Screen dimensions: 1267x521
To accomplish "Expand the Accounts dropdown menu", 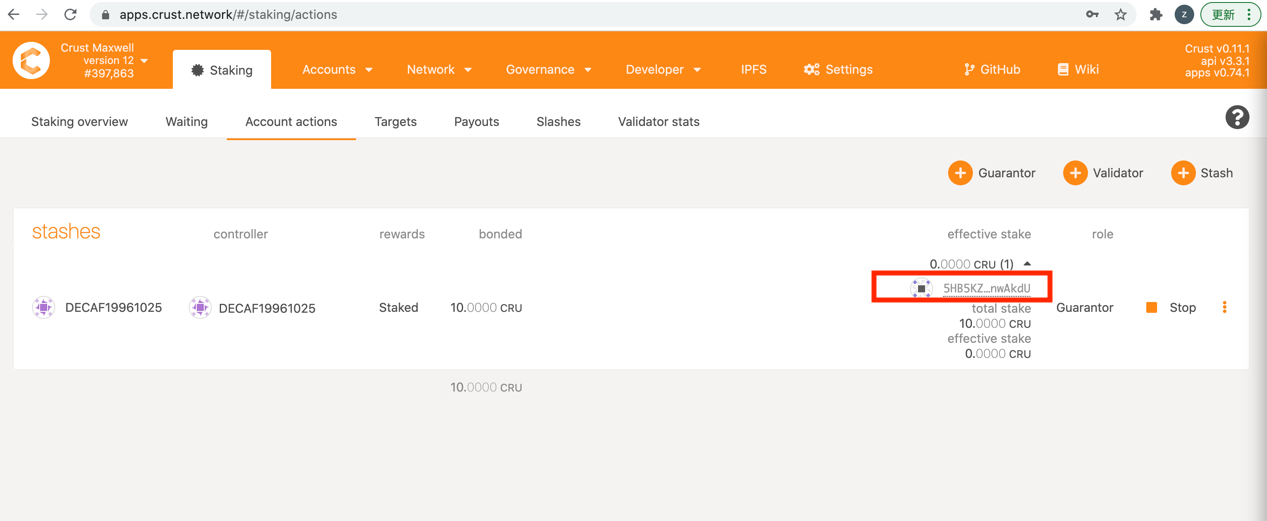I will click(x=337, y=70).
